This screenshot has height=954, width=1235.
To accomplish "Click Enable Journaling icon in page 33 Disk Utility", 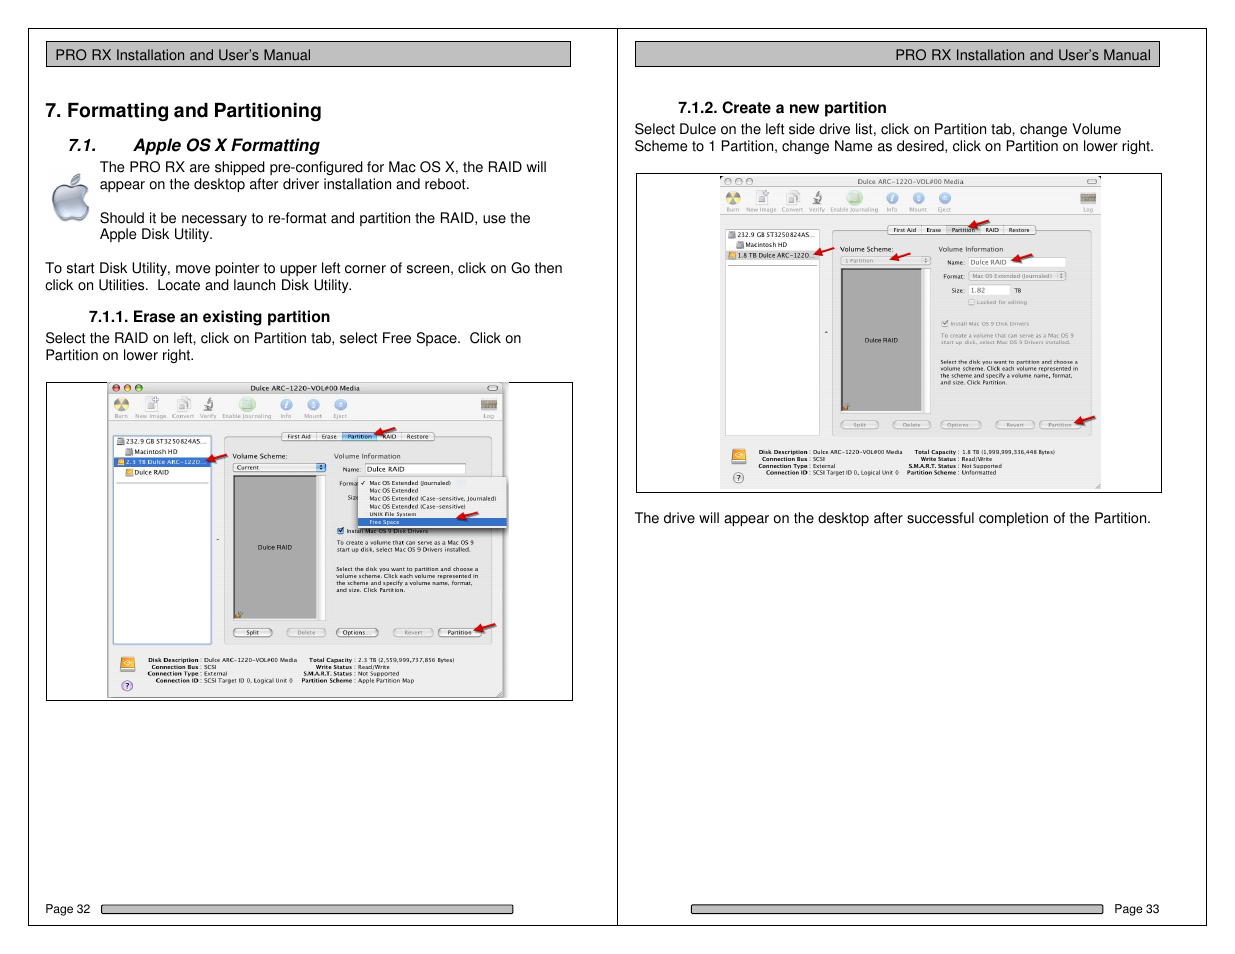I will click(854, 198).
